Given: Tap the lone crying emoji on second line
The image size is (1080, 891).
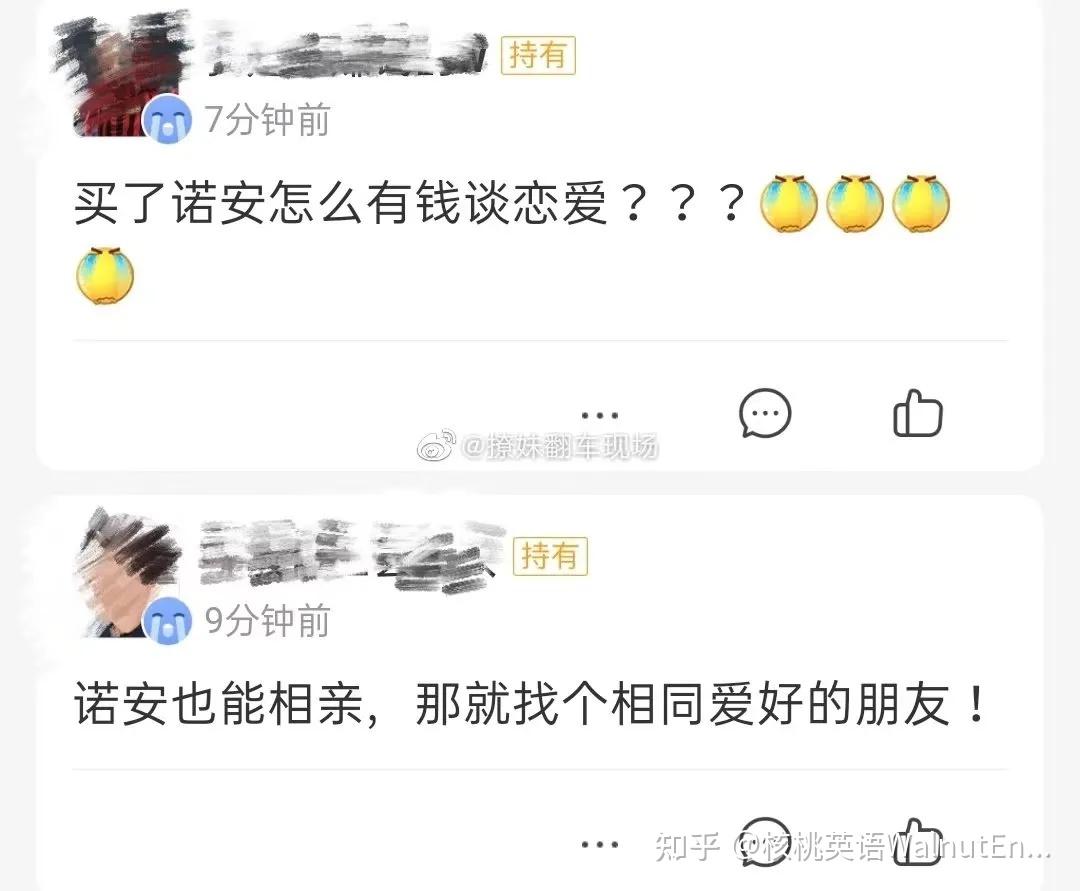Looking at the screenshot, I should [x=105, y=275].
